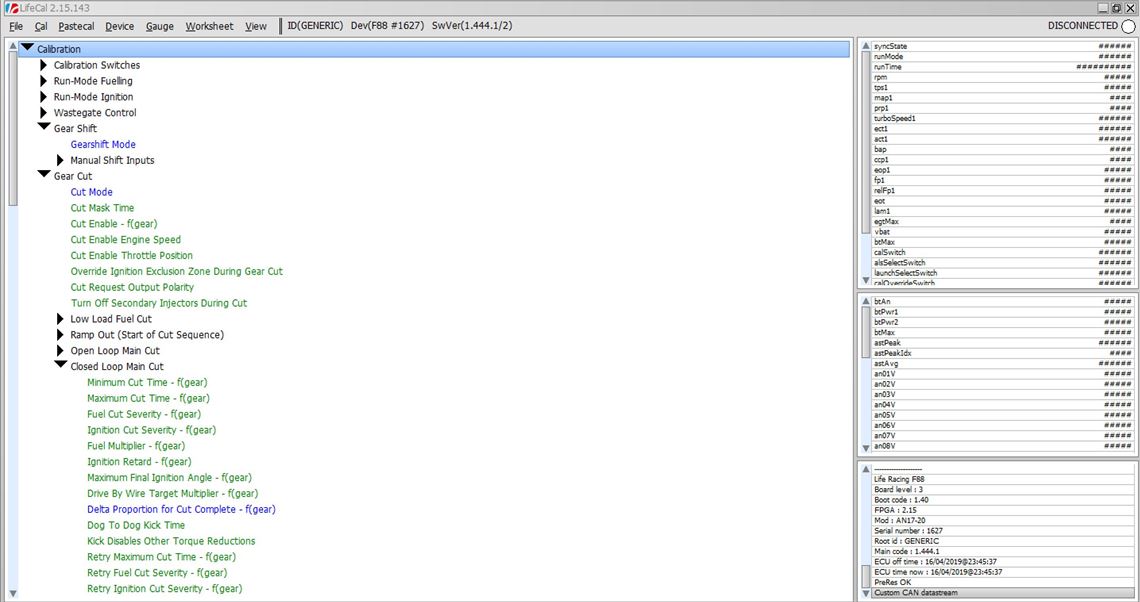The width and height of the screenshot is (1140, 602).
Task: Collapse the root Calibration tree arrow
Action: (x=27, y=48)
